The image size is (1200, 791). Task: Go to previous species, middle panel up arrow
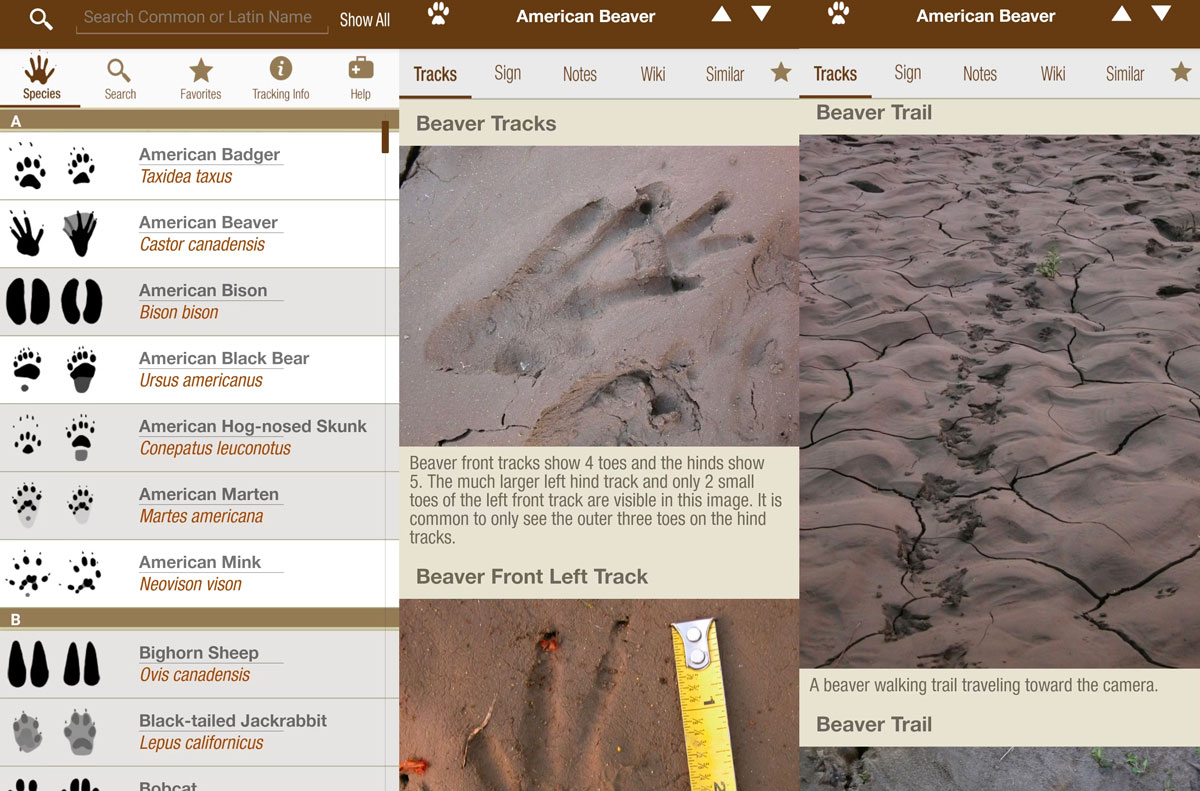pyautogui.click(x=721, y=14)
